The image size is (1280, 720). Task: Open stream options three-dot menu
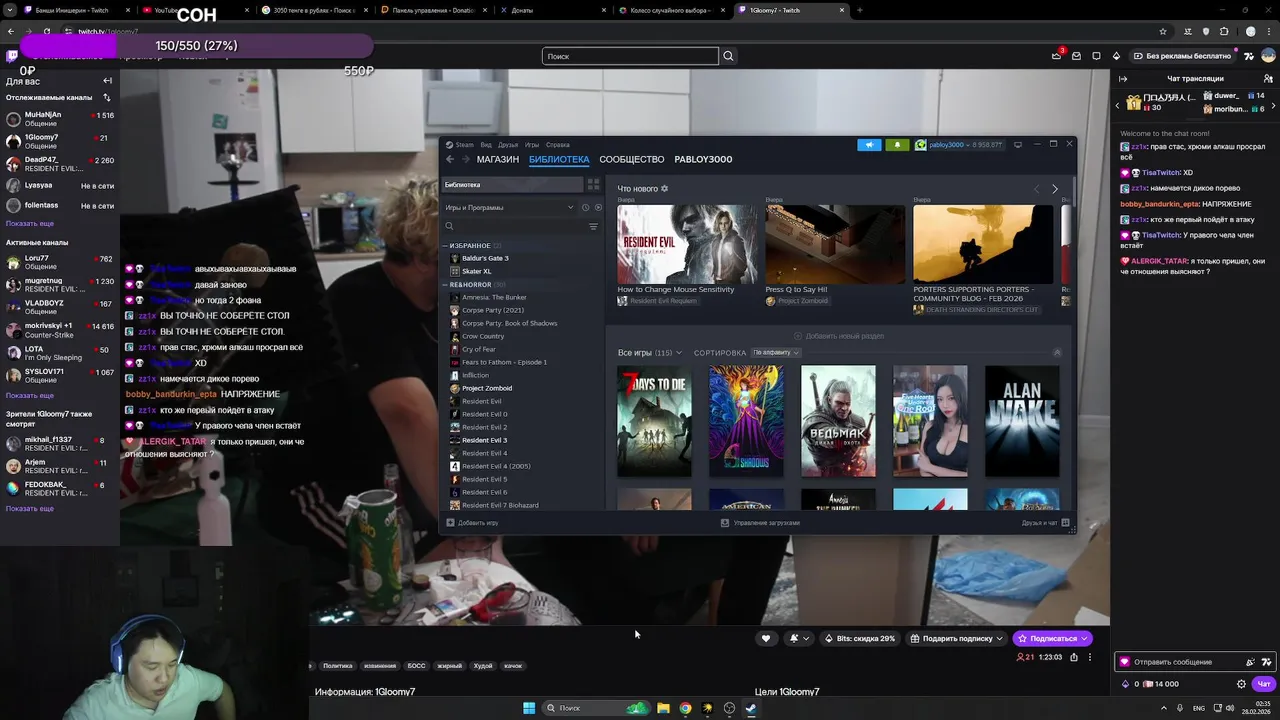(1090, 657)
